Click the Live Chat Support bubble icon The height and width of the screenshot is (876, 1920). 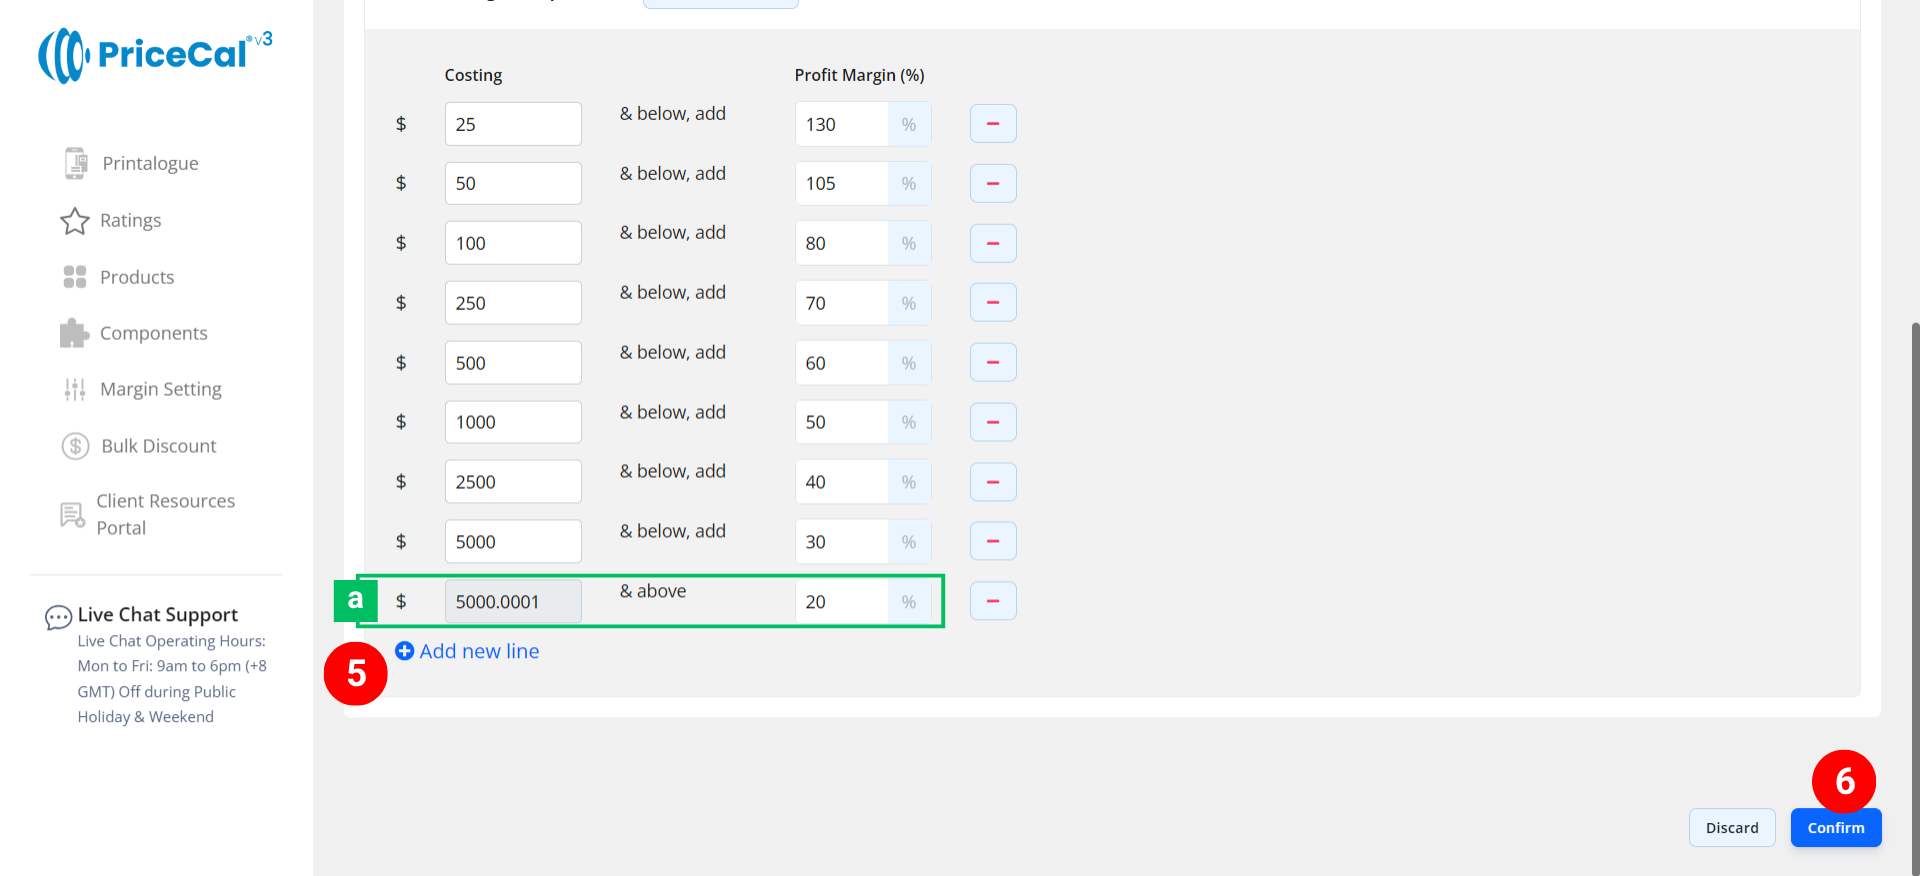click(58, 617)
